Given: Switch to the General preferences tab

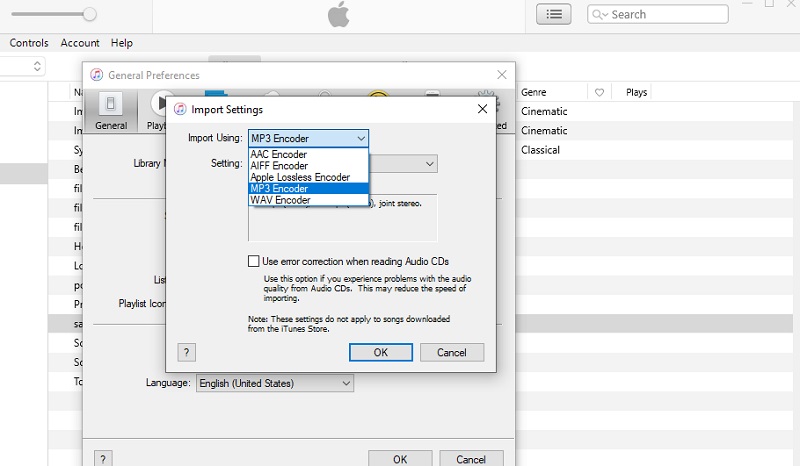Looking at the screenshot, I should pyautogui.click(x=111, y=111).
